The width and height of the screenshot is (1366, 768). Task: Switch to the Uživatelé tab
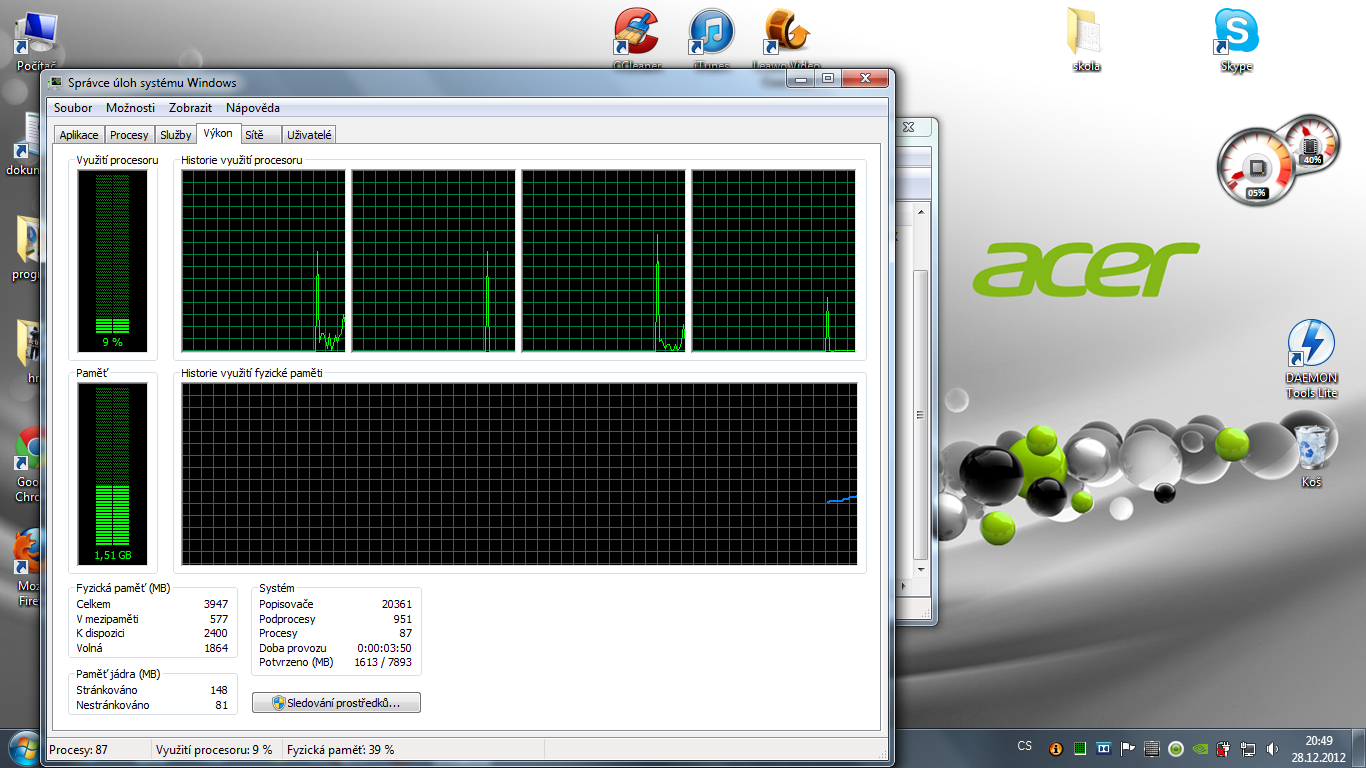tap(309, 135)
